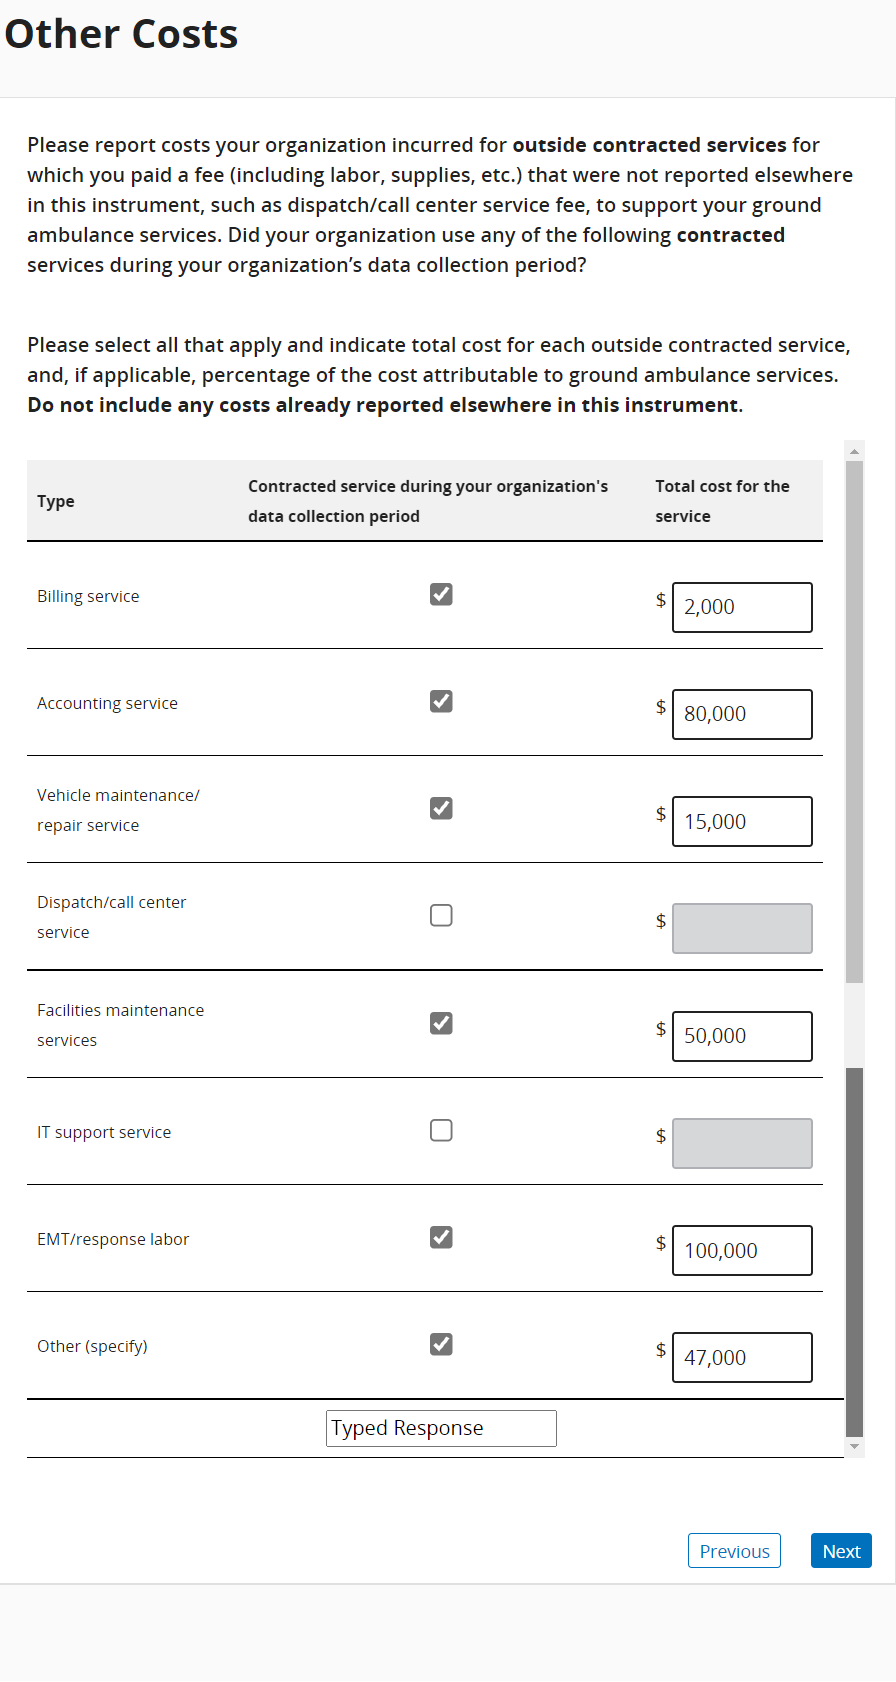The width and height of the screenshot is (896, 1682).
Task: Click the Billing service cost field
Action: [742, 608]
